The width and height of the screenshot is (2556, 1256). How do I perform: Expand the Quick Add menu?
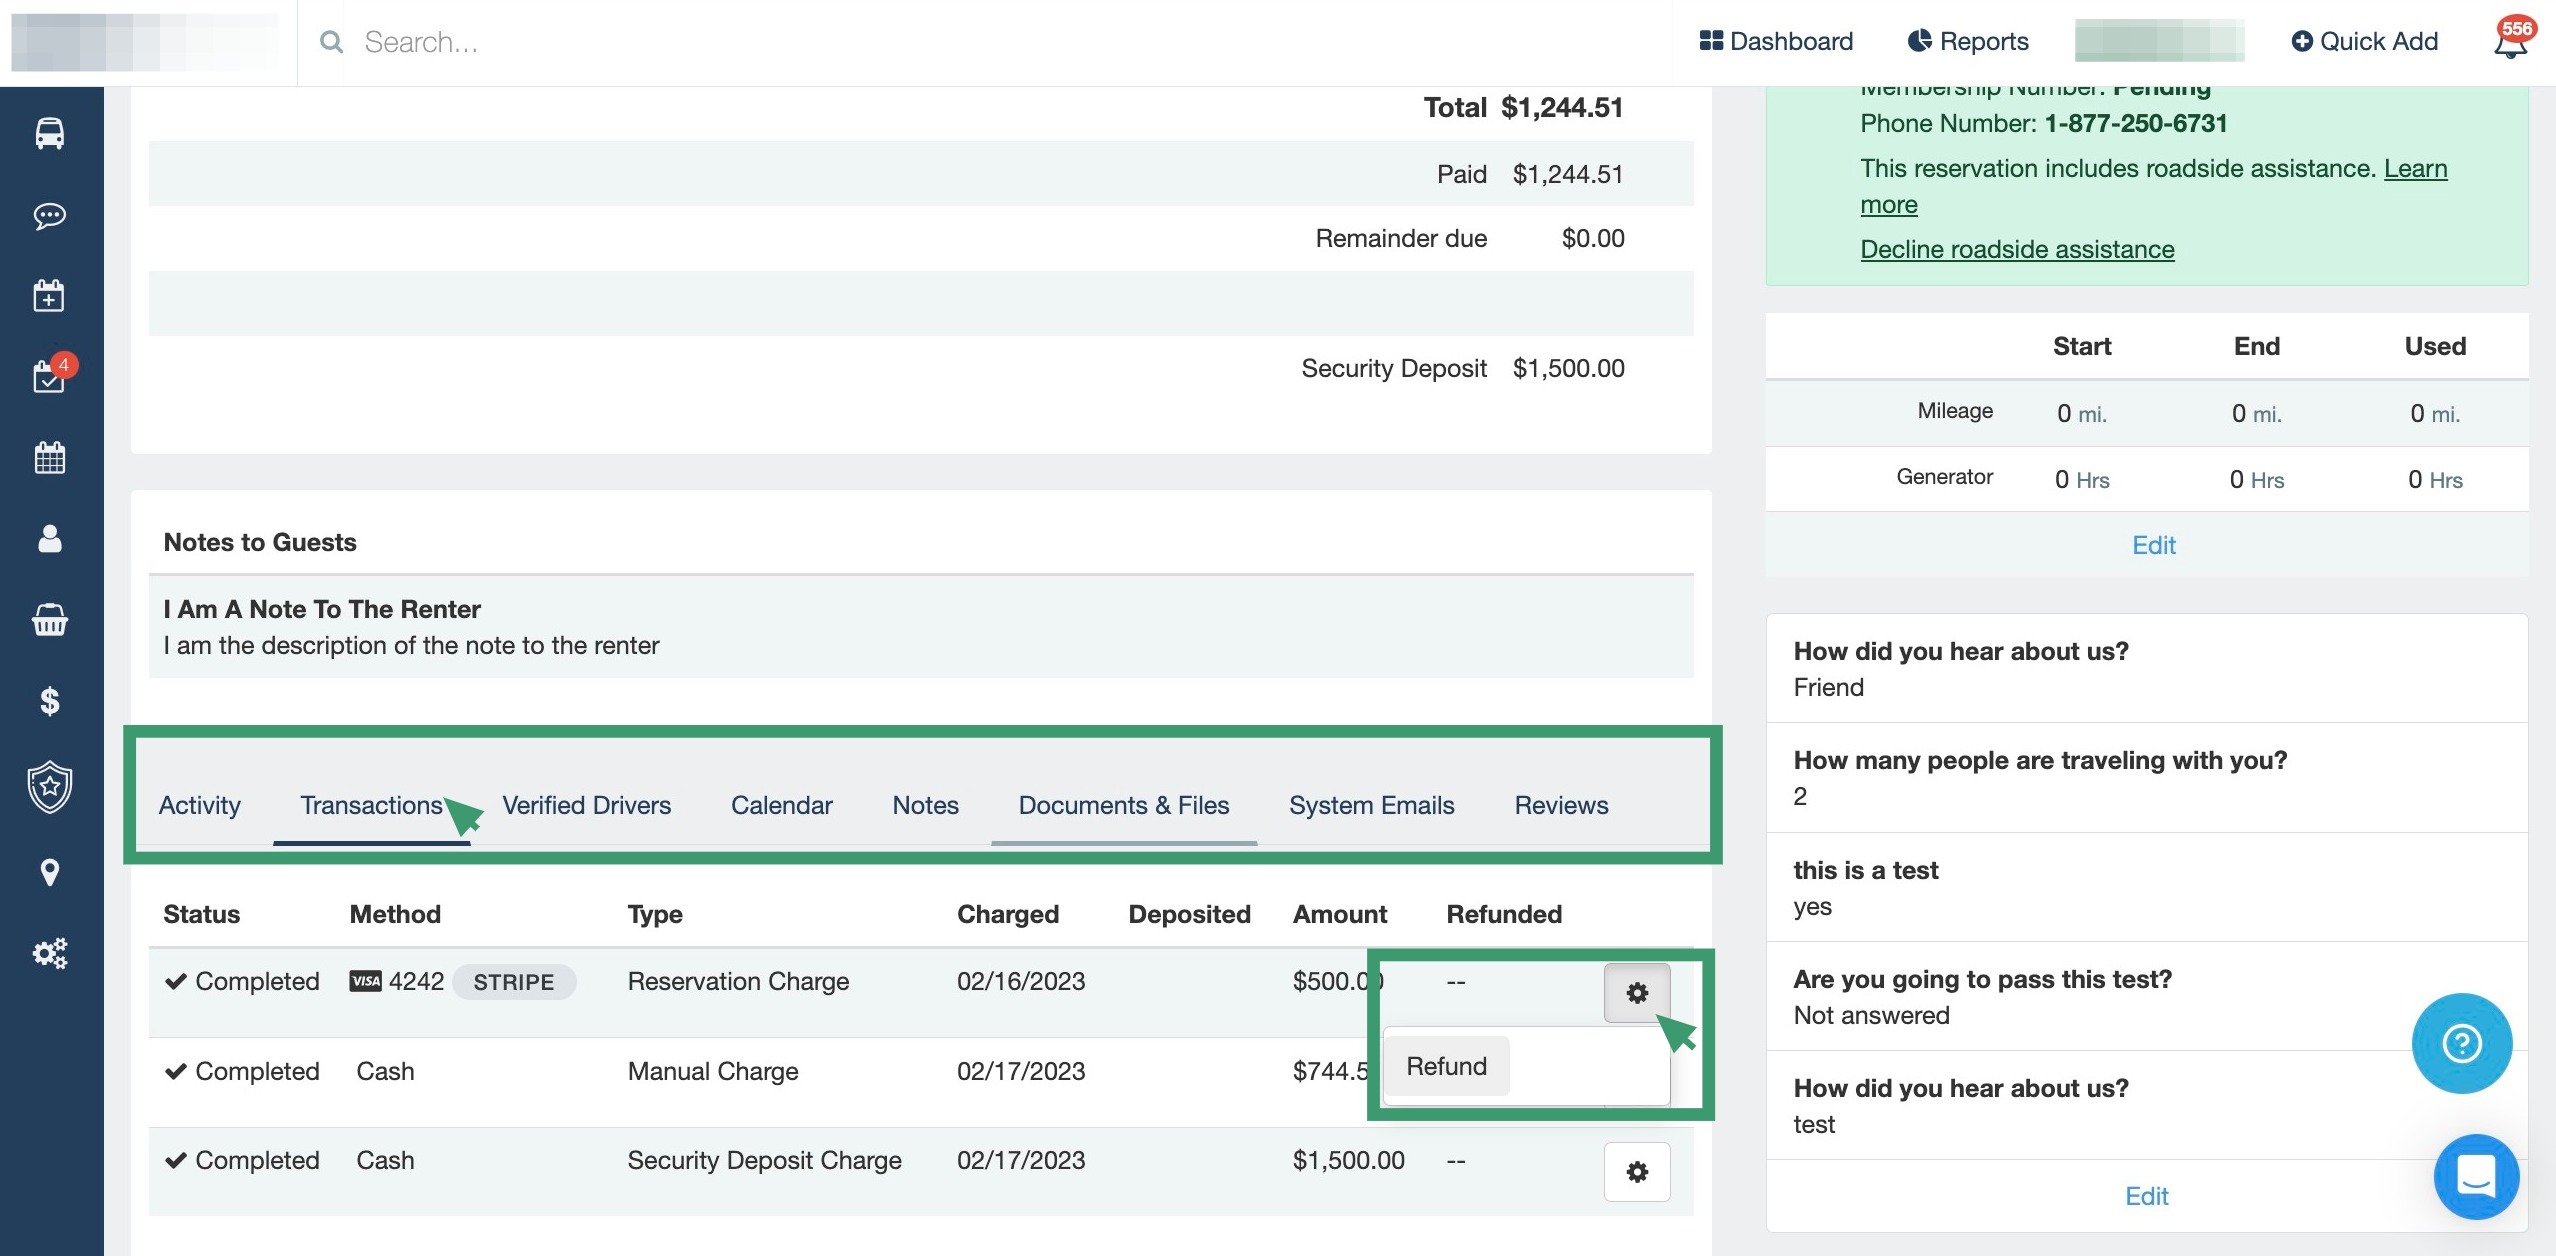(2364, 42)
